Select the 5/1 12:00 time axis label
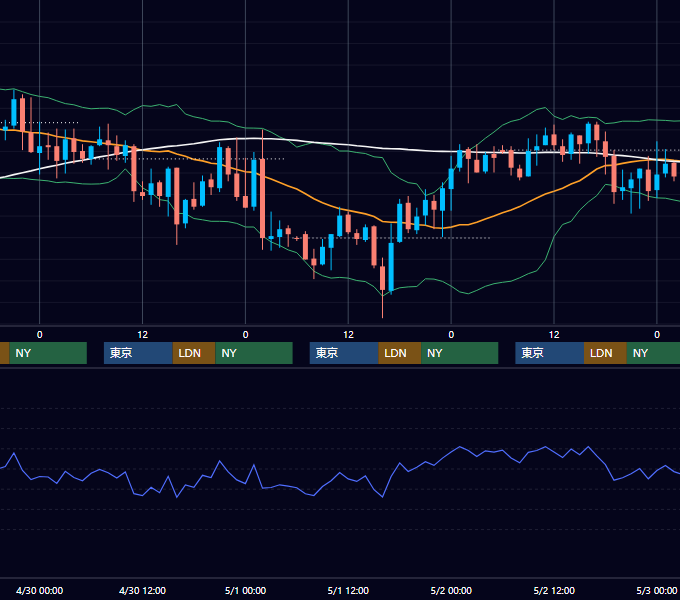 (348, 590)
